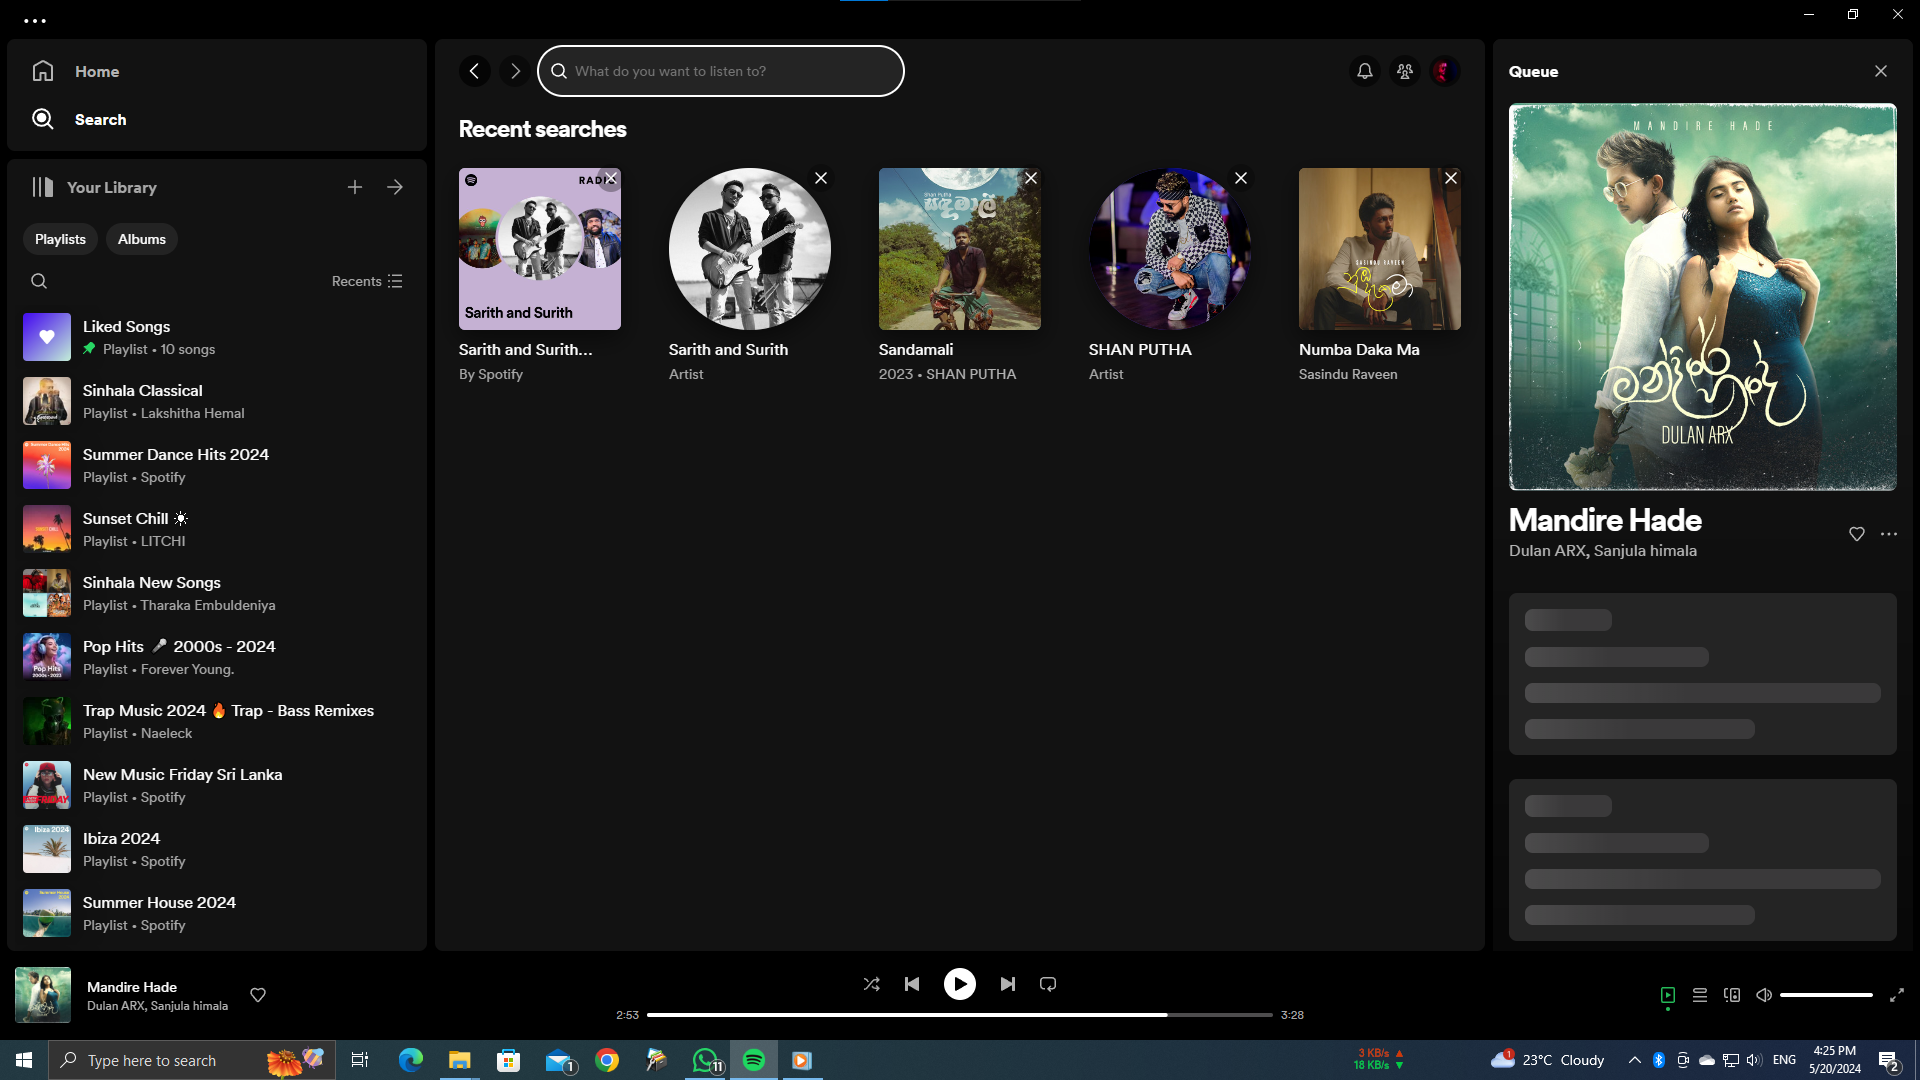Toggle the Queue list icon
The image size is (1920, 1080).
[x=1700, y=995]
